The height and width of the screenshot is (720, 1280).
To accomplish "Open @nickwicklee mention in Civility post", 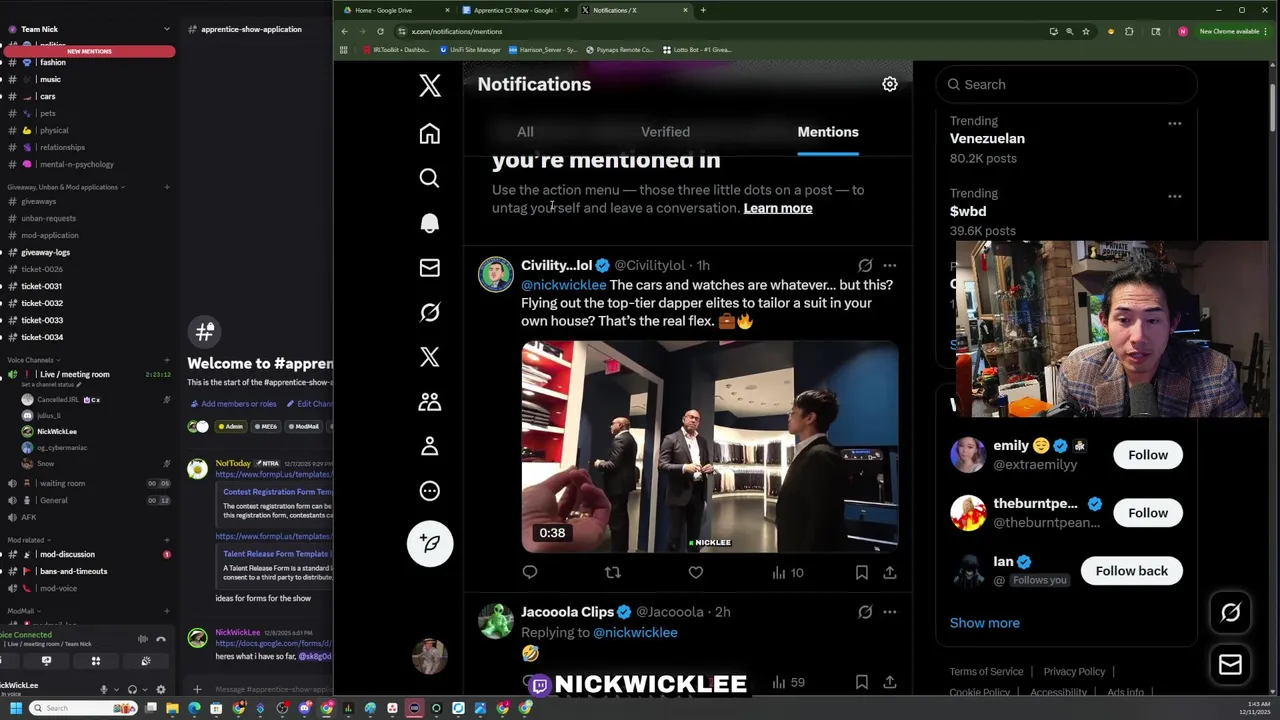I will [x=563, y=285].
